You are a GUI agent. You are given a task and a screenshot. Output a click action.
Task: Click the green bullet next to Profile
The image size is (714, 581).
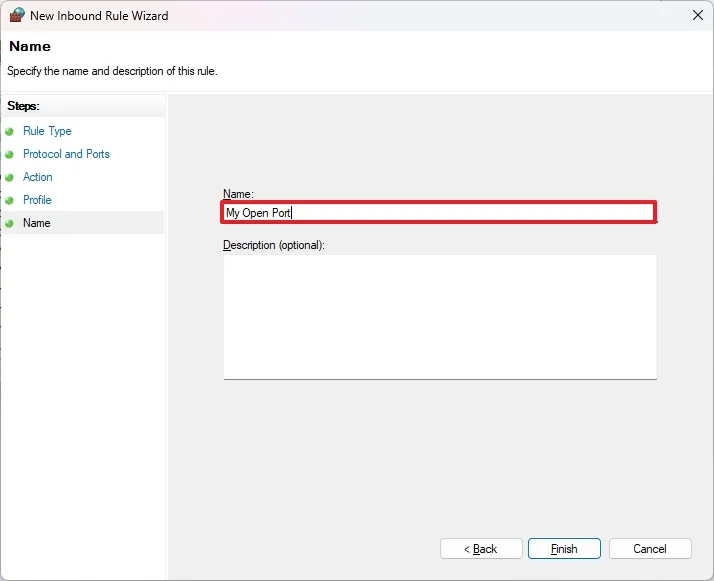10,200
